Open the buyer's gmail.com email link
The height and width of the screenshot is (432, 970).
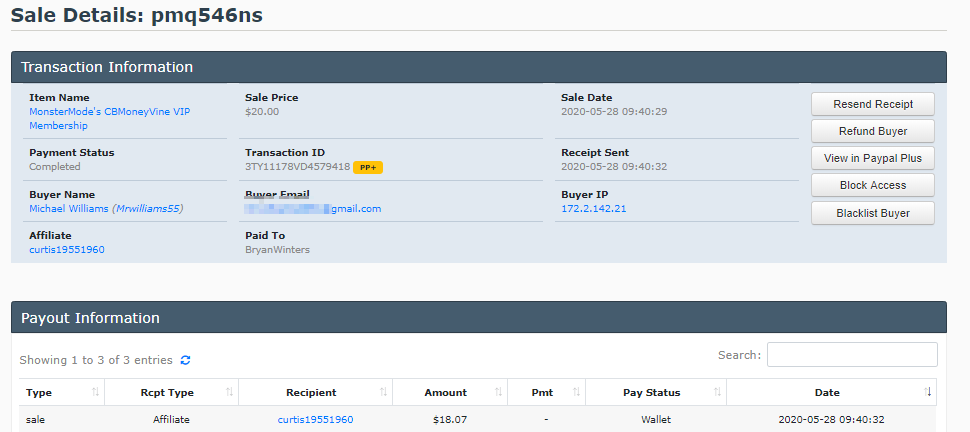[313, 209]
